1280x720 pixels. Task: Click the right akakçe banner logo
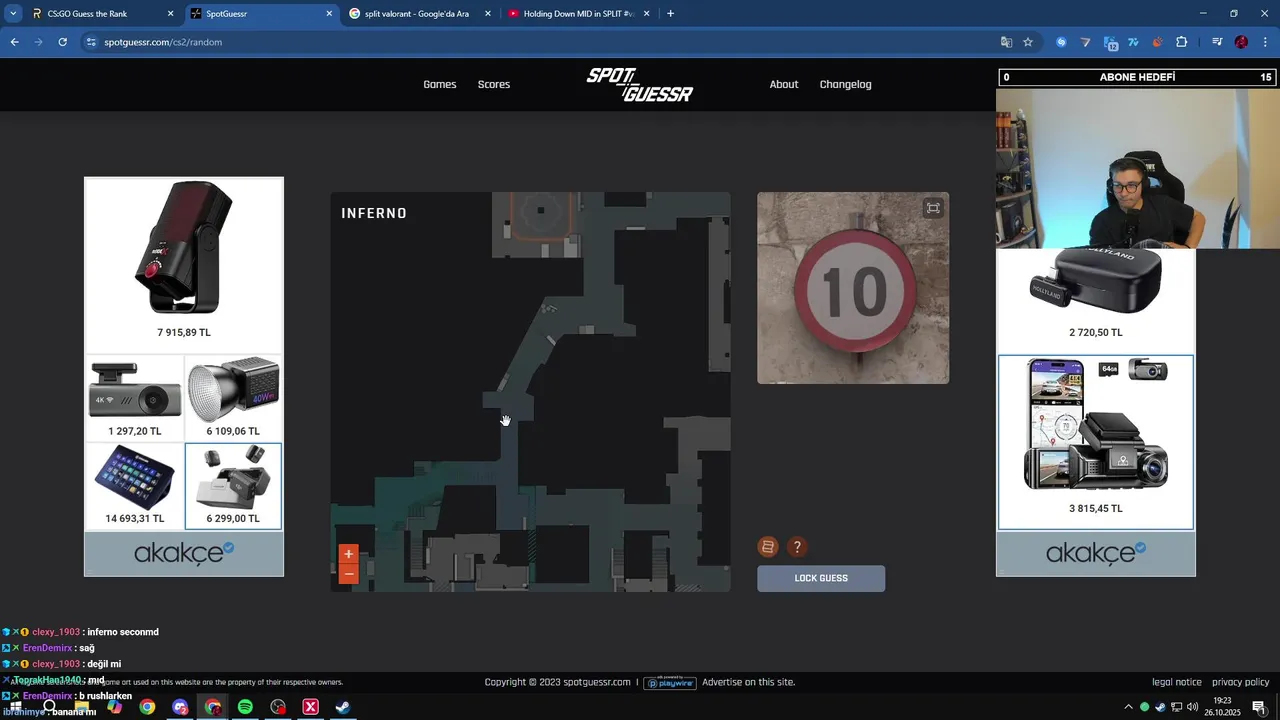point(1096,554)
